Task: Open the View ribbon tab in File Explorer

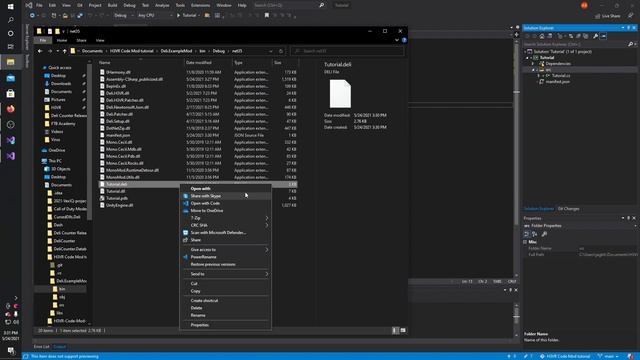Action: [x=100, y=40]
